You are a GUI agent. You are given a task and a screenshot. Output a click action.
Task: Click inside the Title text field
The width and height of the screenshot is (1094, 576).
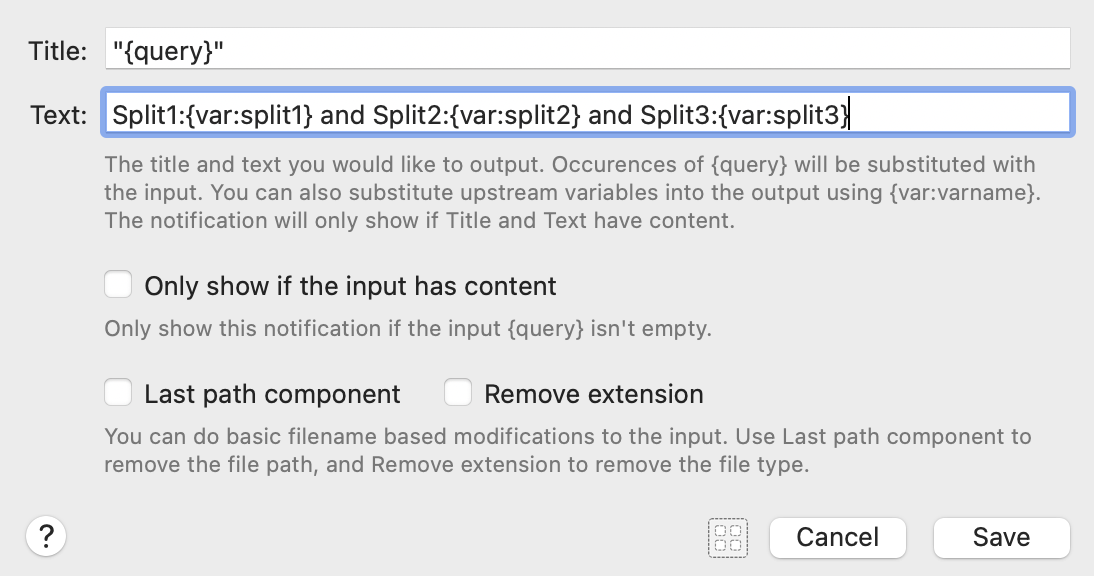pyautogui.click(x=587, y=47)
